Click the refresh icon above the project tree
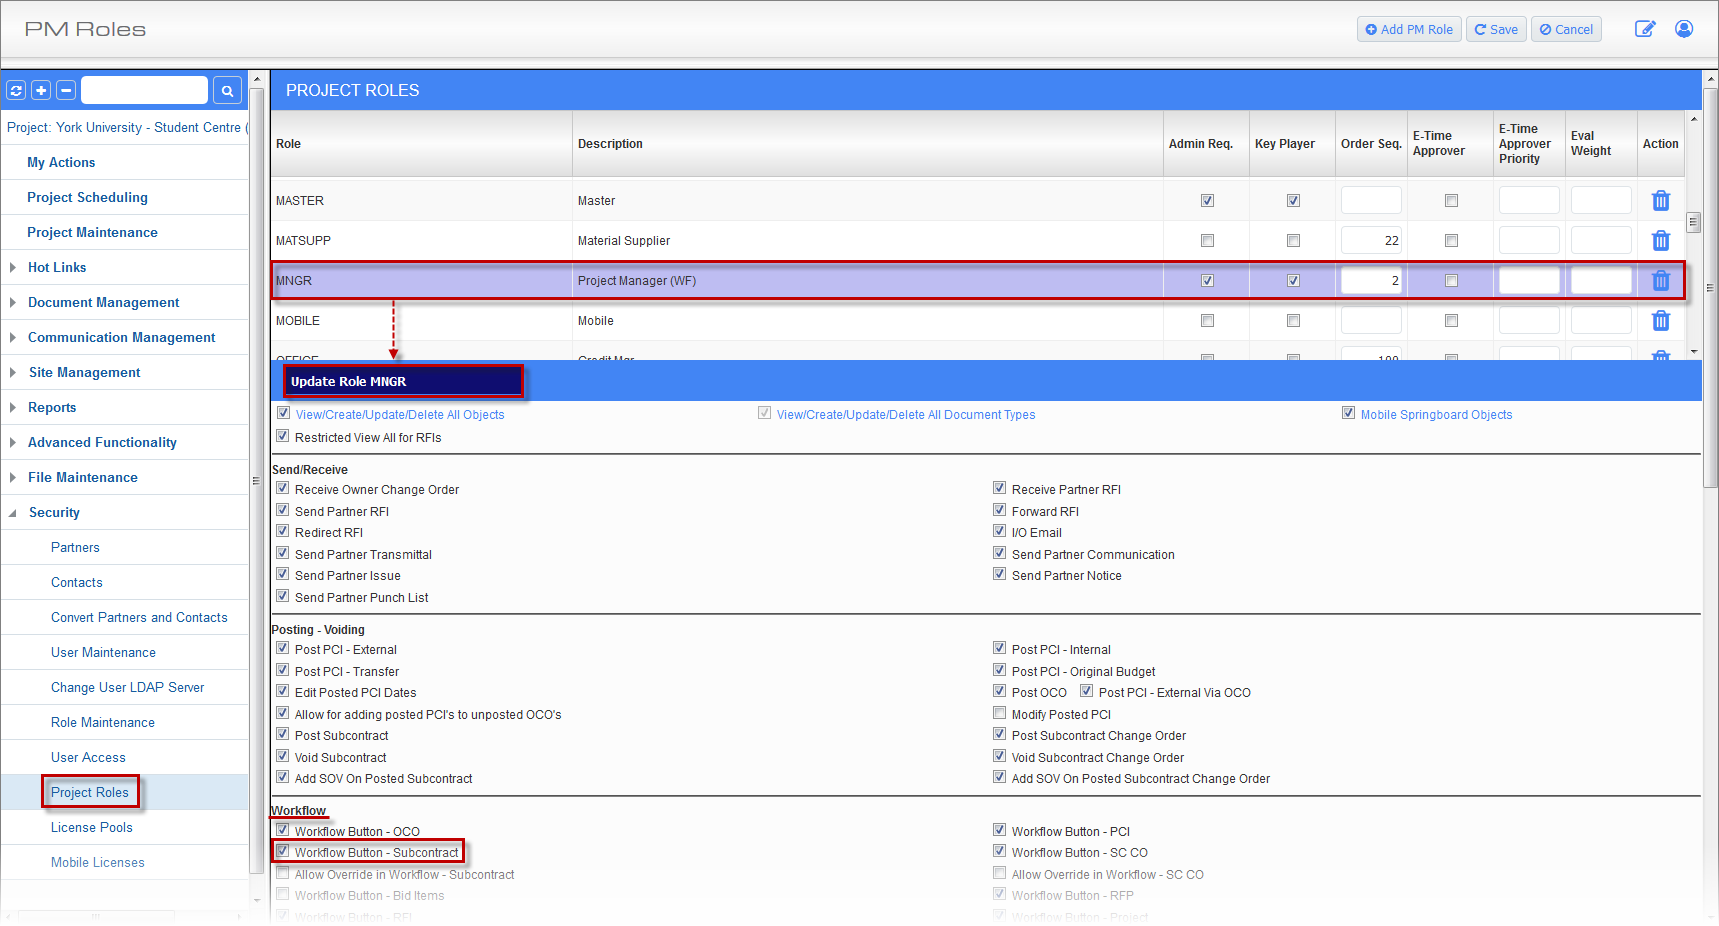The width and height of the screenshot is (1719, 926). click(x=16, y=90)
